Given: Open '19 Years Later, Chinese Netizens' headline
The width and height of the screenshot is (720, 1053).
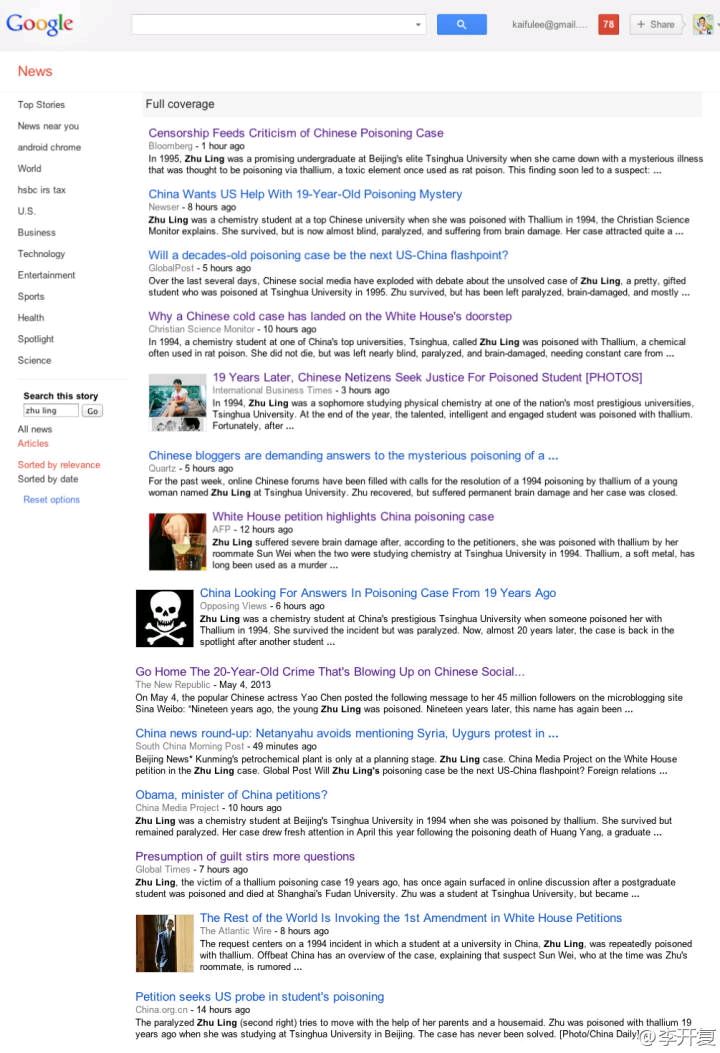Looking at the screenshot, I should [427, 377].
